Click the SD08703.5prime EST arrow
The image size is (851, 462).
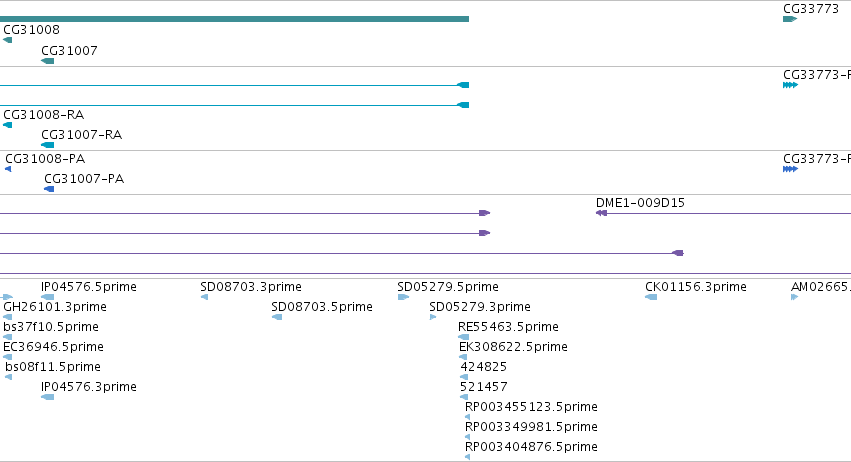(x=277, y=317)
